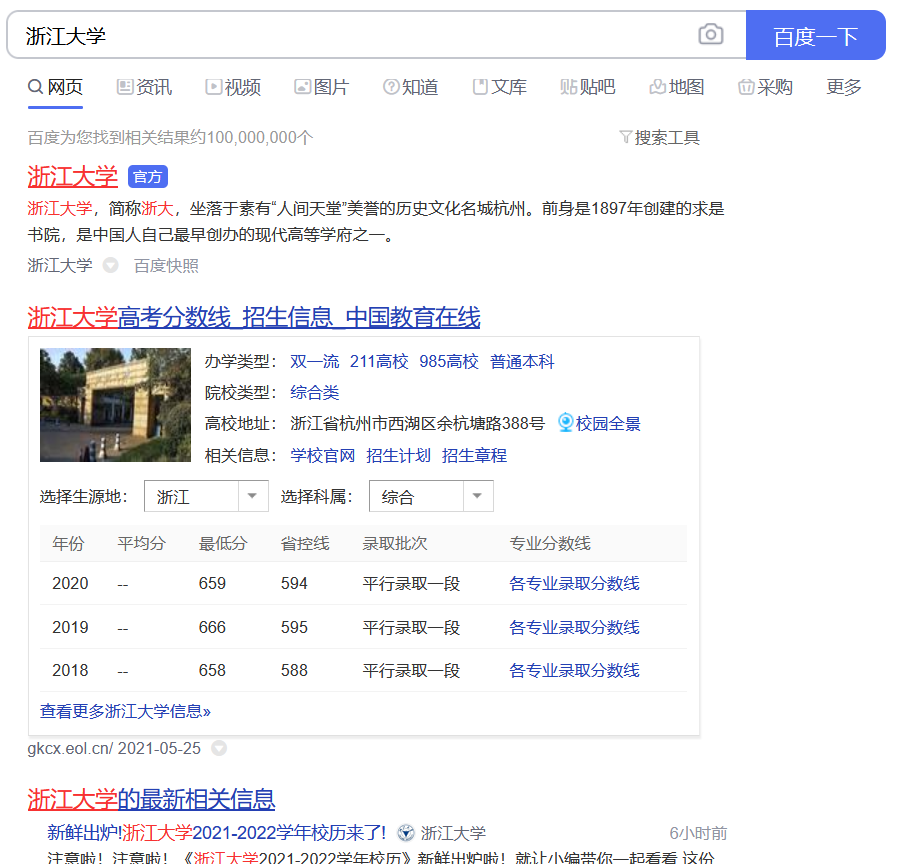
Task: Click the 6小时前 timestamp
Action: click(x=698, y=833)
